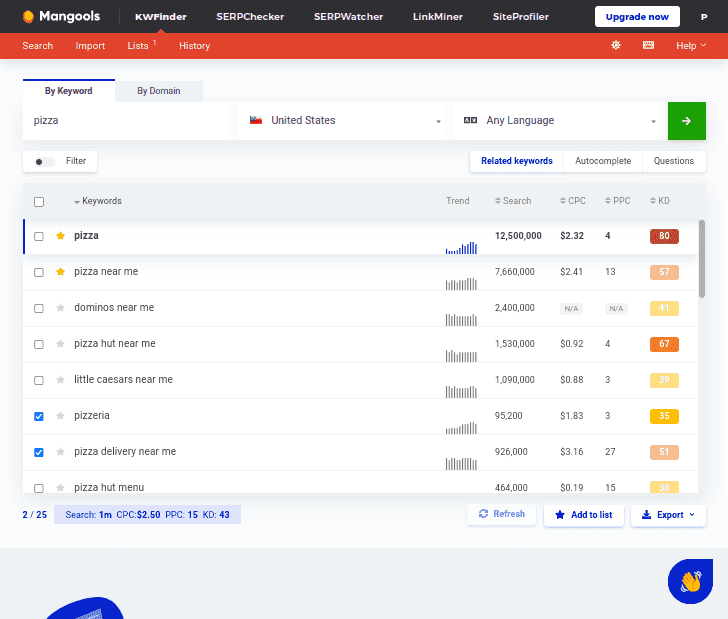728x619 pixels.
Task: Expand the Help menu
Action: (691, 46)
